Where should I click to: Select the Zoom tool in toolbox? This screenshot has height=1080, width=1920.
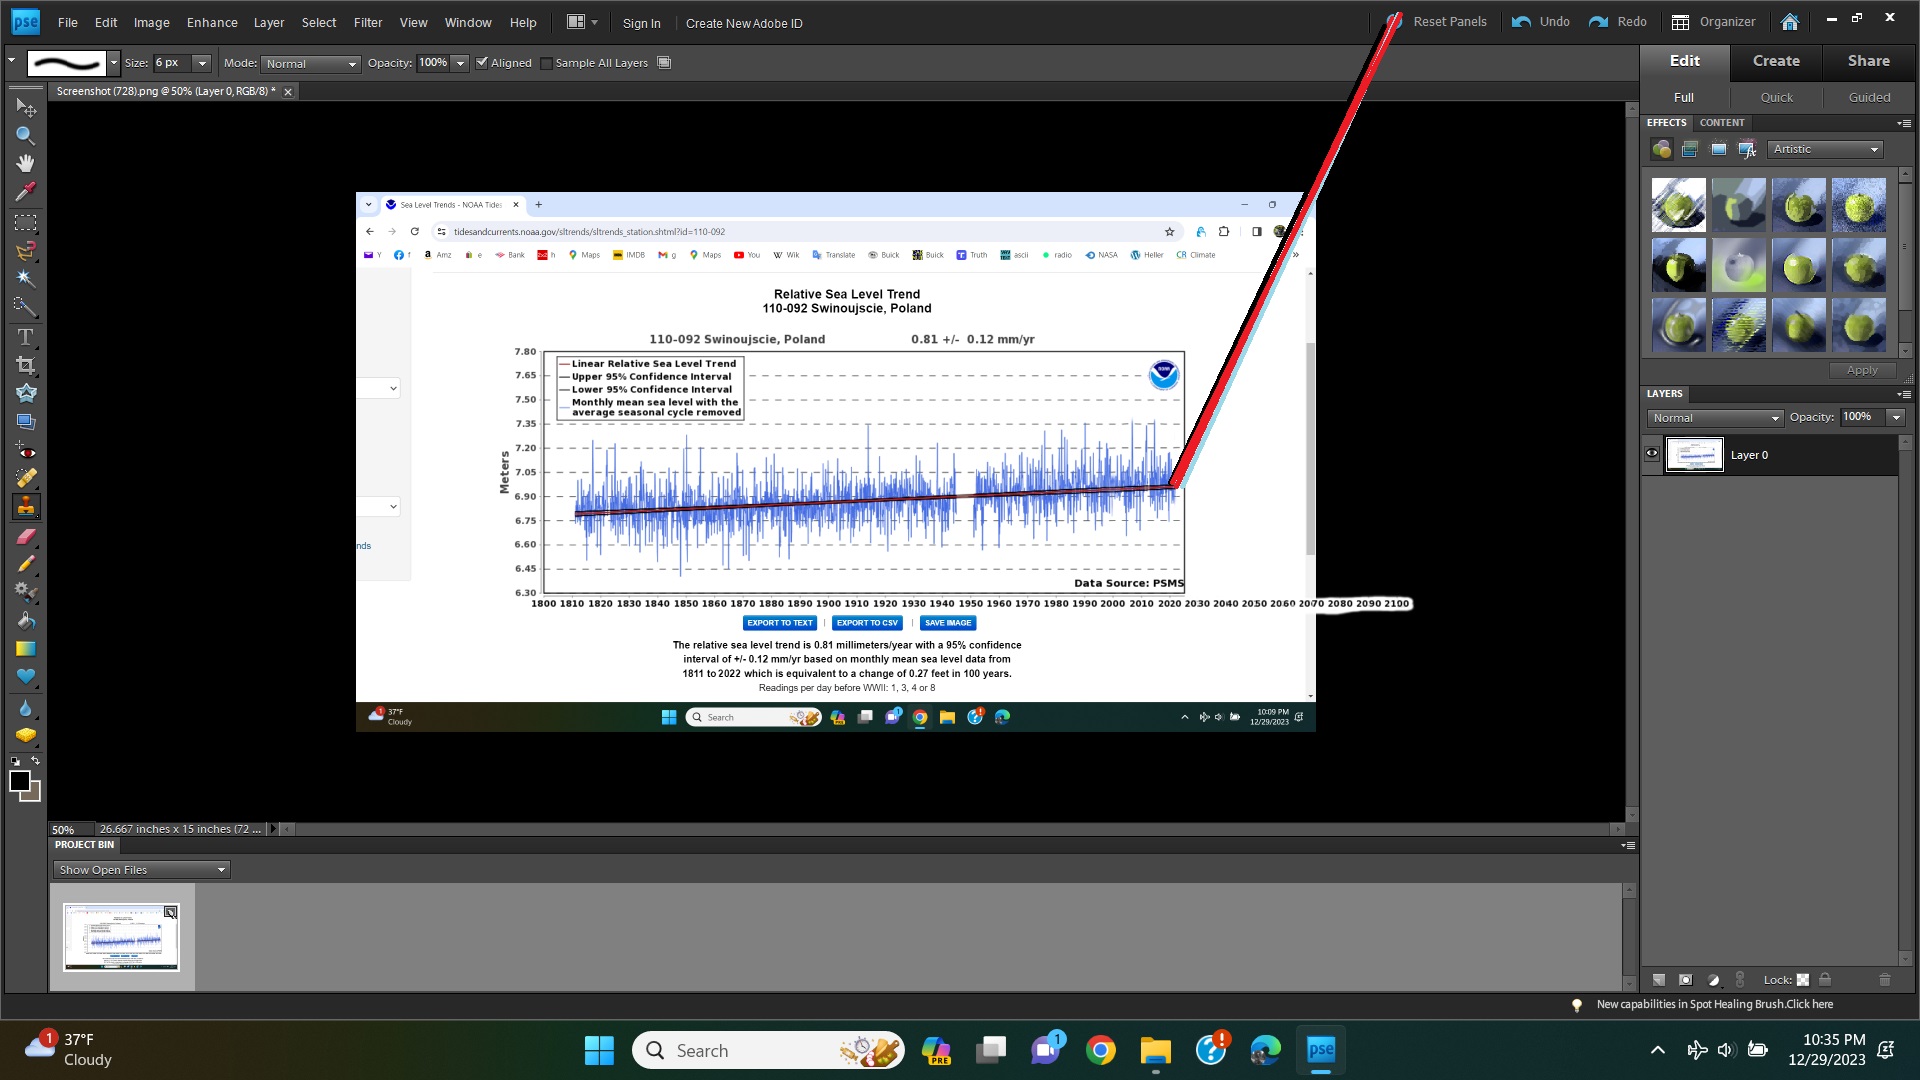coord(25,135)
